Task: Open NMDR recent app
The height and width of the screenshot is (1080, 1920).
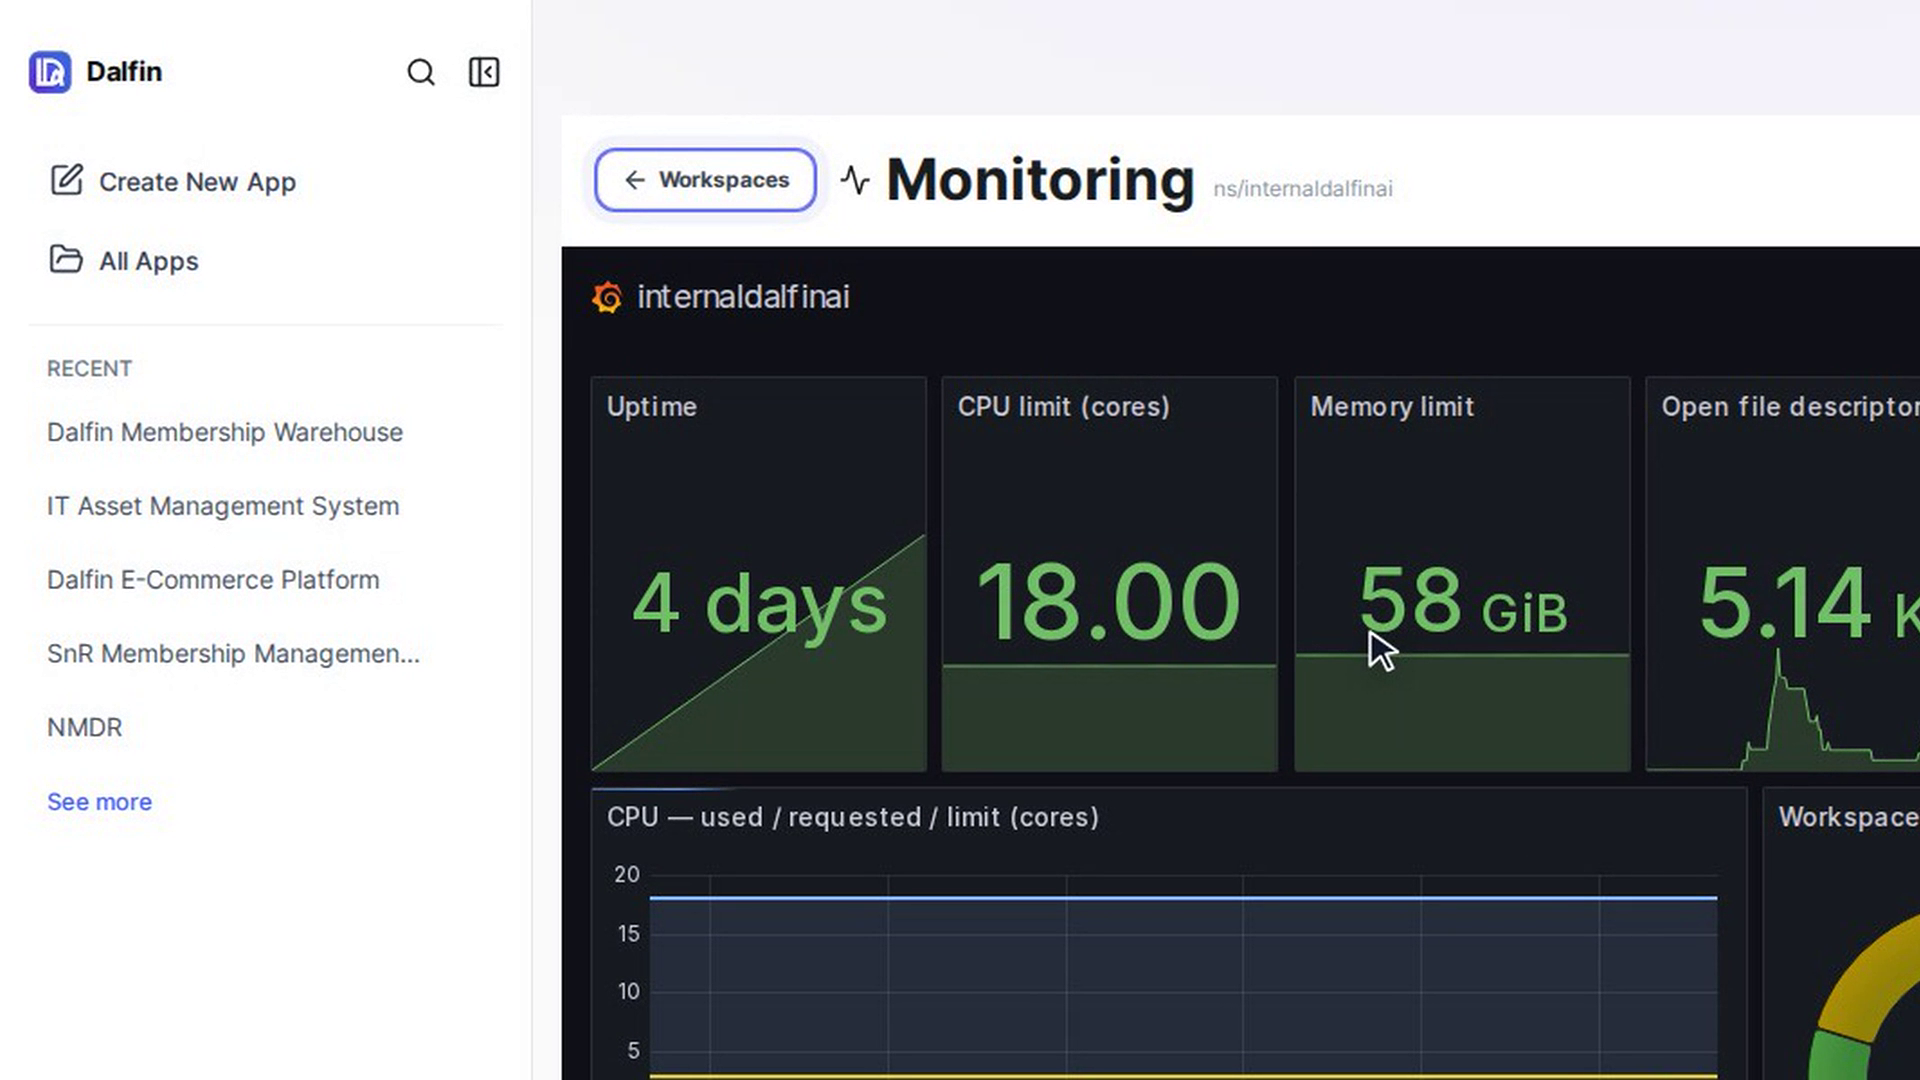Action: 85,728
